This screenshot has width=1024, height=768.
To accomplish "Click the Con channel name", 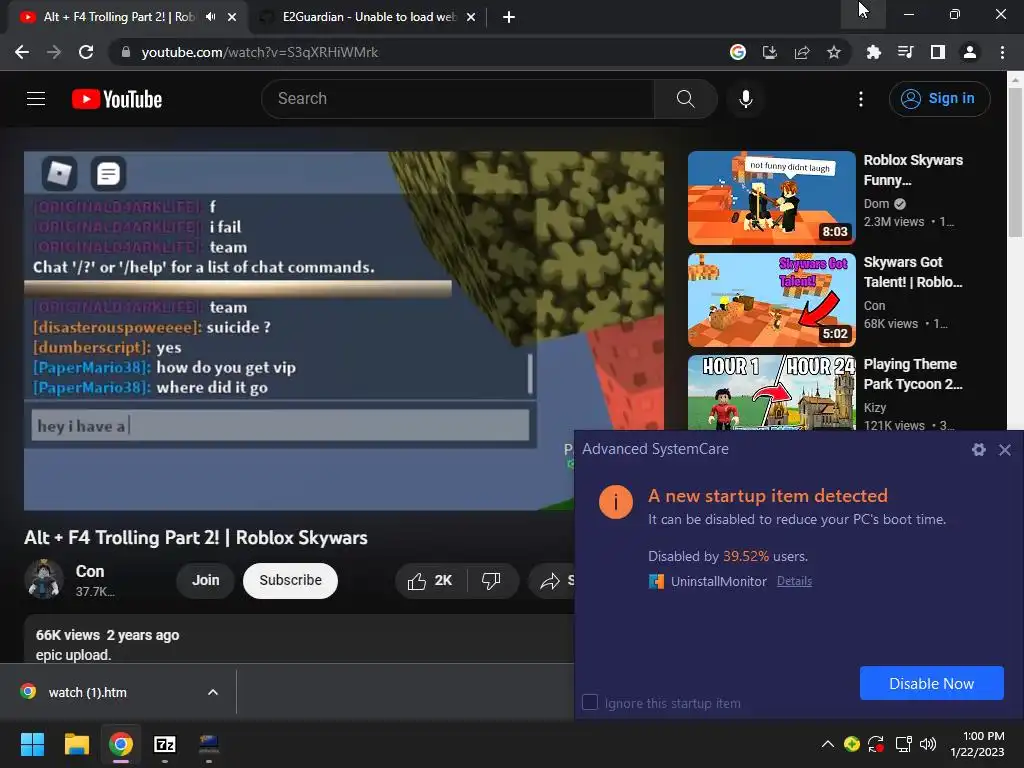I will pos(90,571).
